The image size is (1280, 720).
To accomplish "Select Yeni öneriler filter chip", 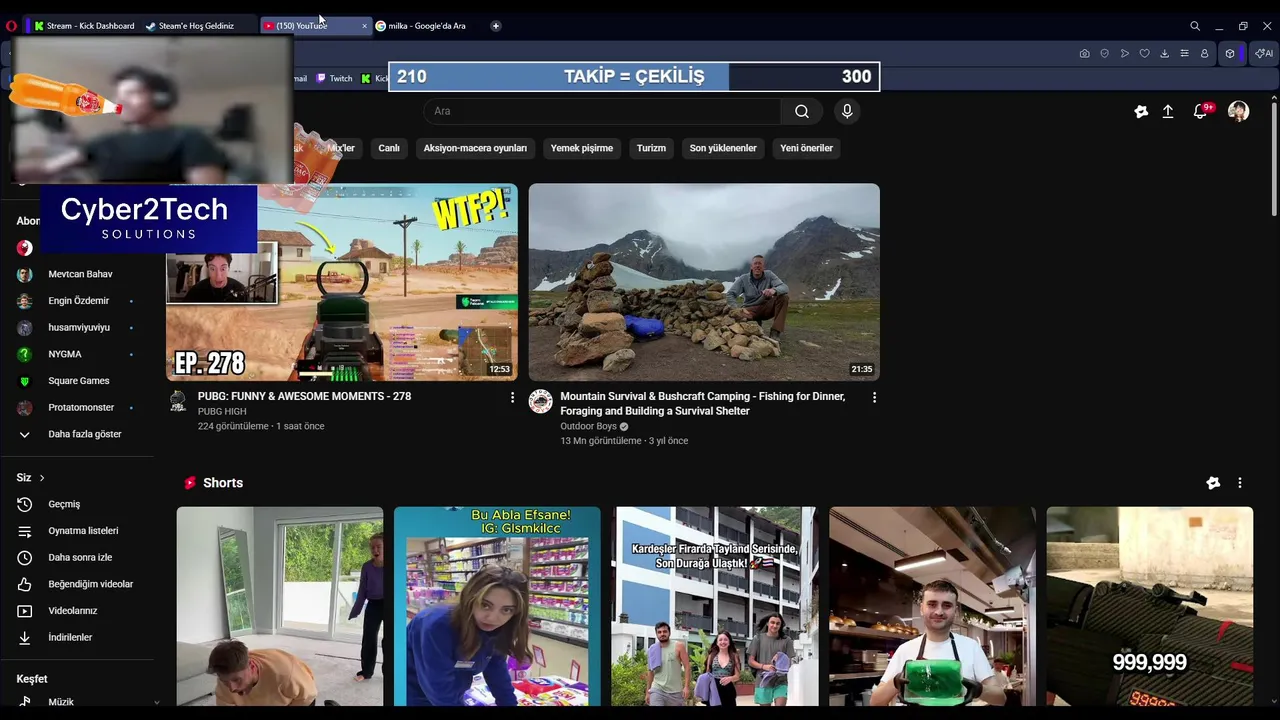I will pyautogui.click(x=806, y=148).
